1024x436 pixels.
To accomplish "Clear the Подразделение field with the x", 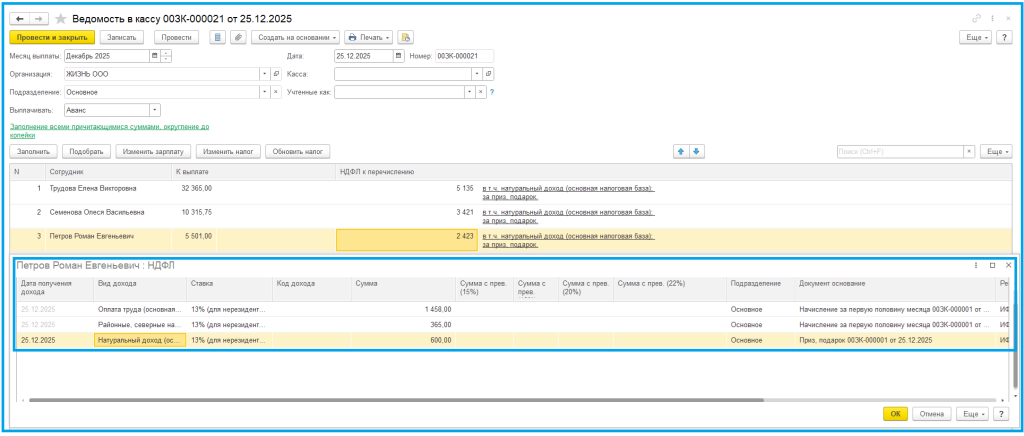I will pyautogui.click(x=275, y=92).
